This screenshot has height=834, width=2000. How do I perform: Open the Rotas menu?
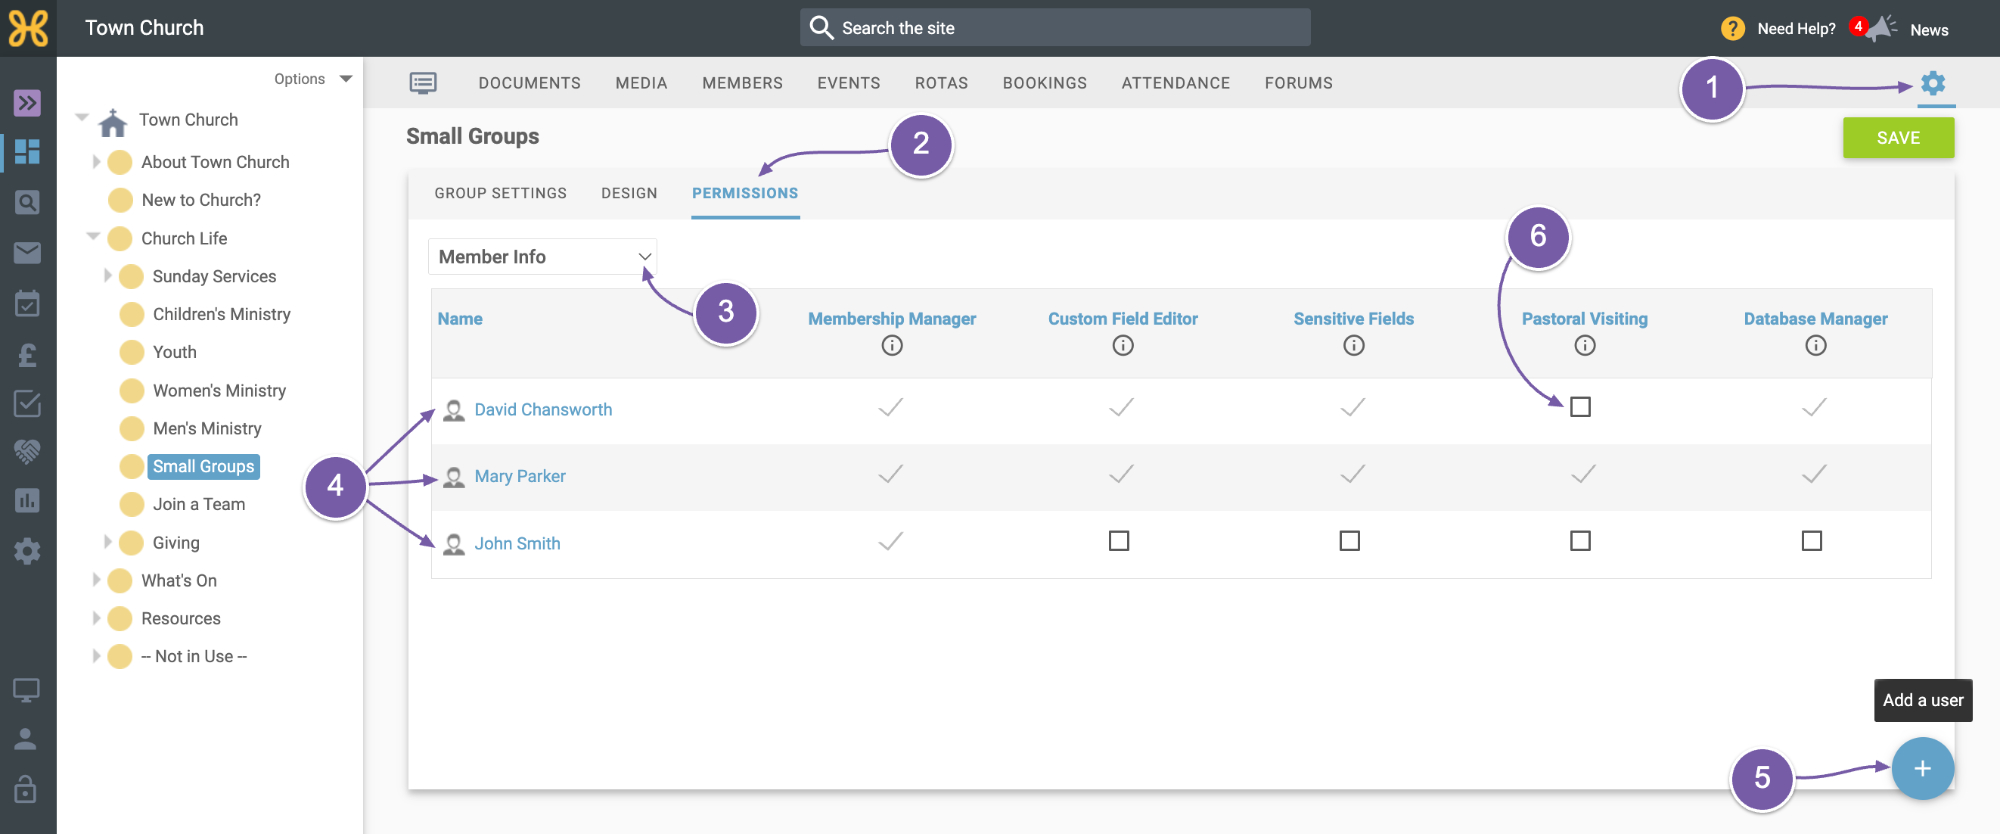[941, 83]
